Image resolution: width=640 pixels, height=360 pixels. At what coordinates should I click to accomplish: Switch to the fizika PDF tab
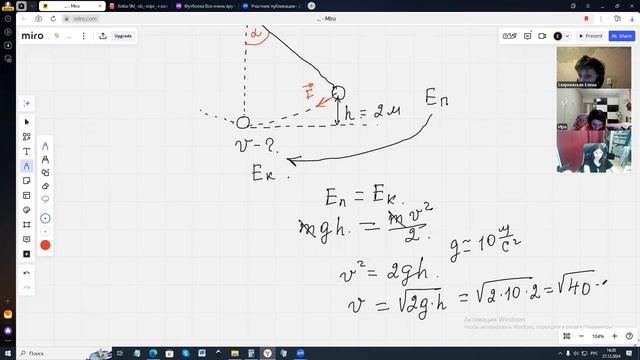coord(139,6)
